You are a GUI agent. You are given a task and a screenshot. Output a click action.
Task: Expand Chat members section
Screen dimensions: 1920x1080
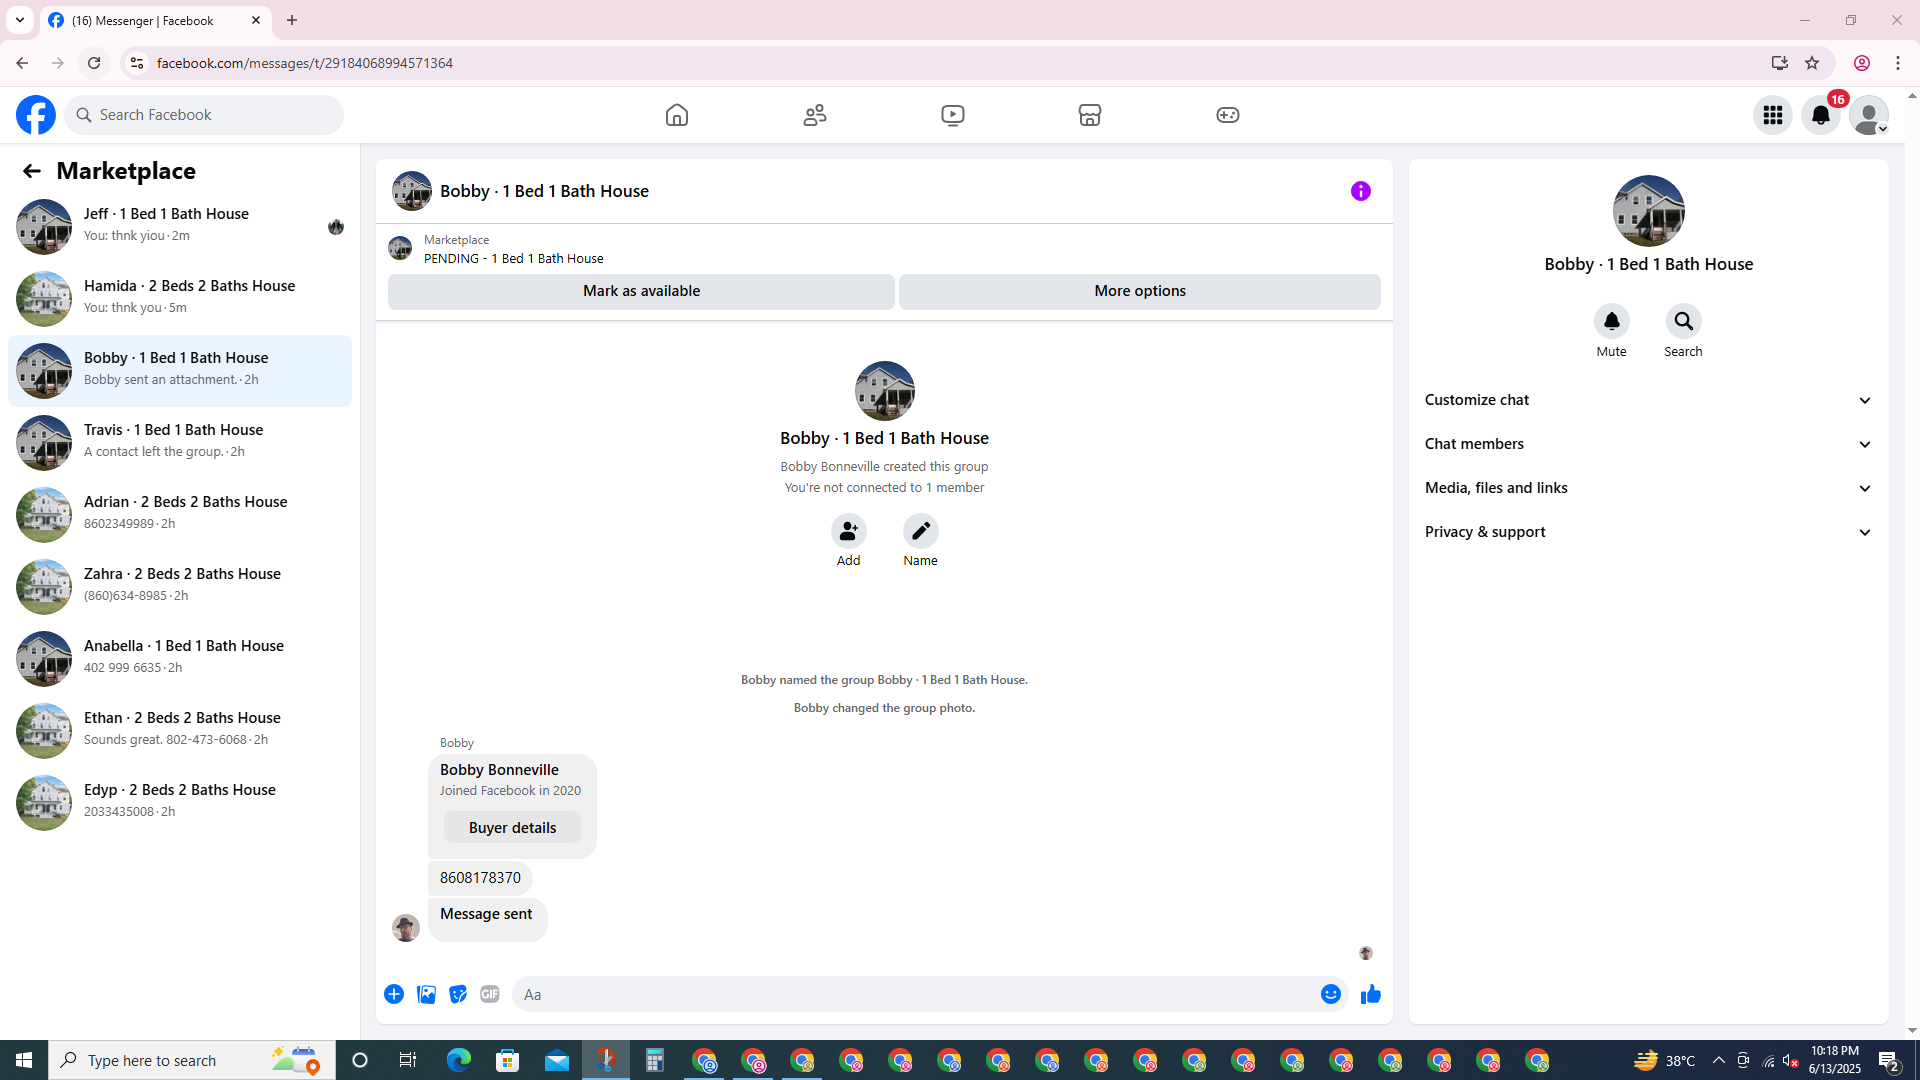click(1649, 444)
